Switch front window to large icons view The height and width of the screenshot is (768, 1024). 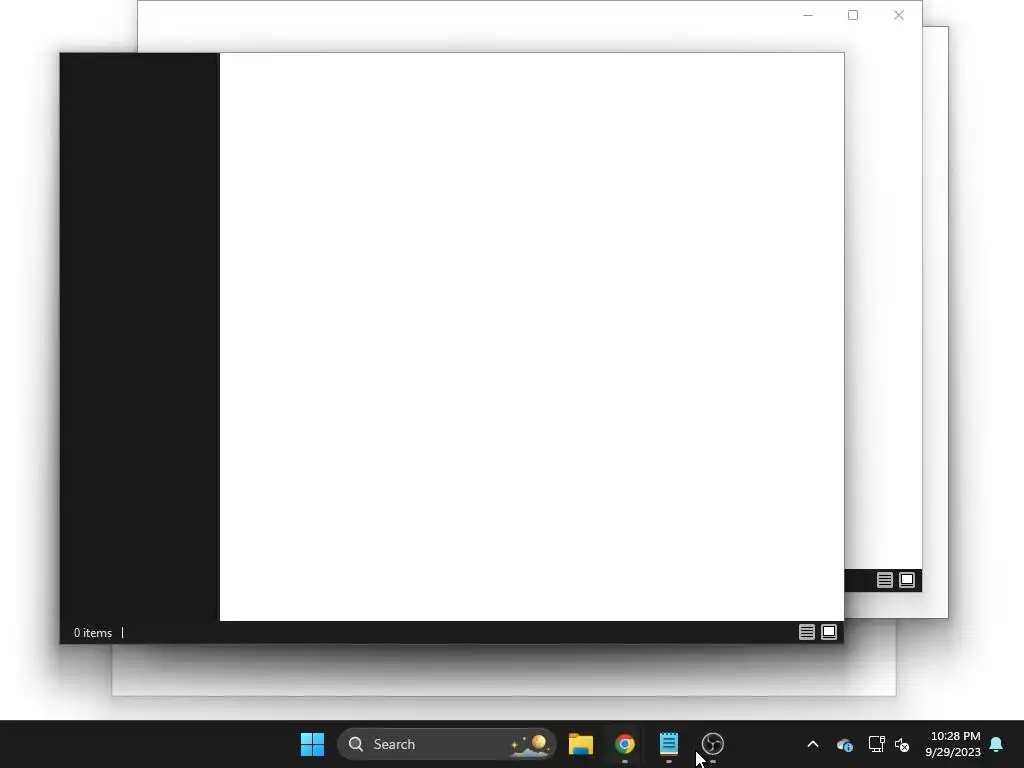point(829,632)
